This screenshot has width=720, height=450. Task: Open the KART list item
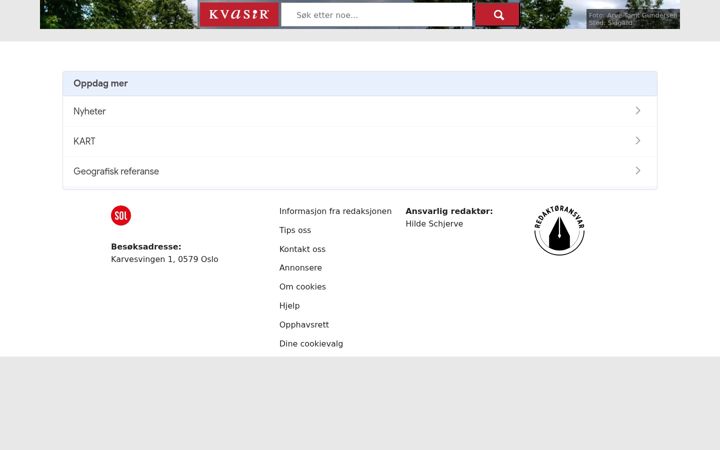pos(360,141)
